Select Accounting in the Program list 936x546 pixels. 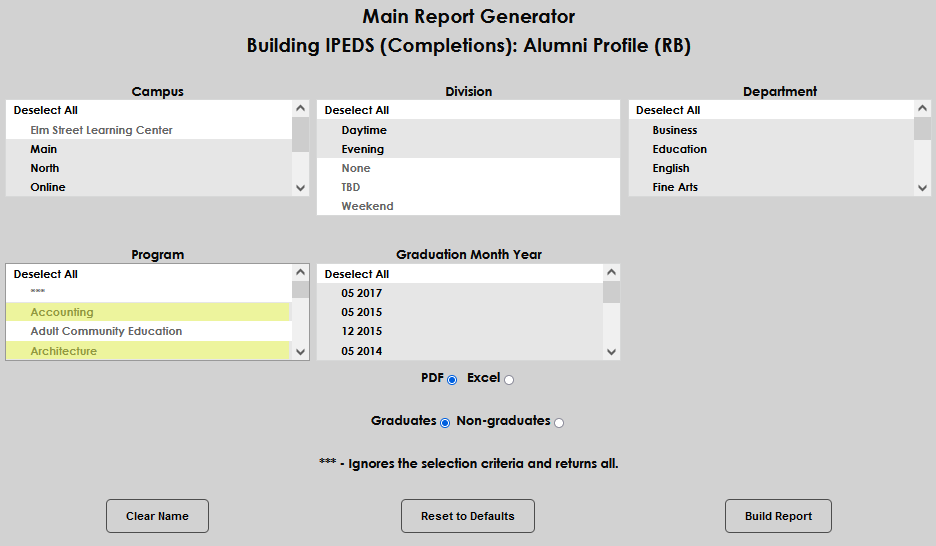tap(62, 312)
